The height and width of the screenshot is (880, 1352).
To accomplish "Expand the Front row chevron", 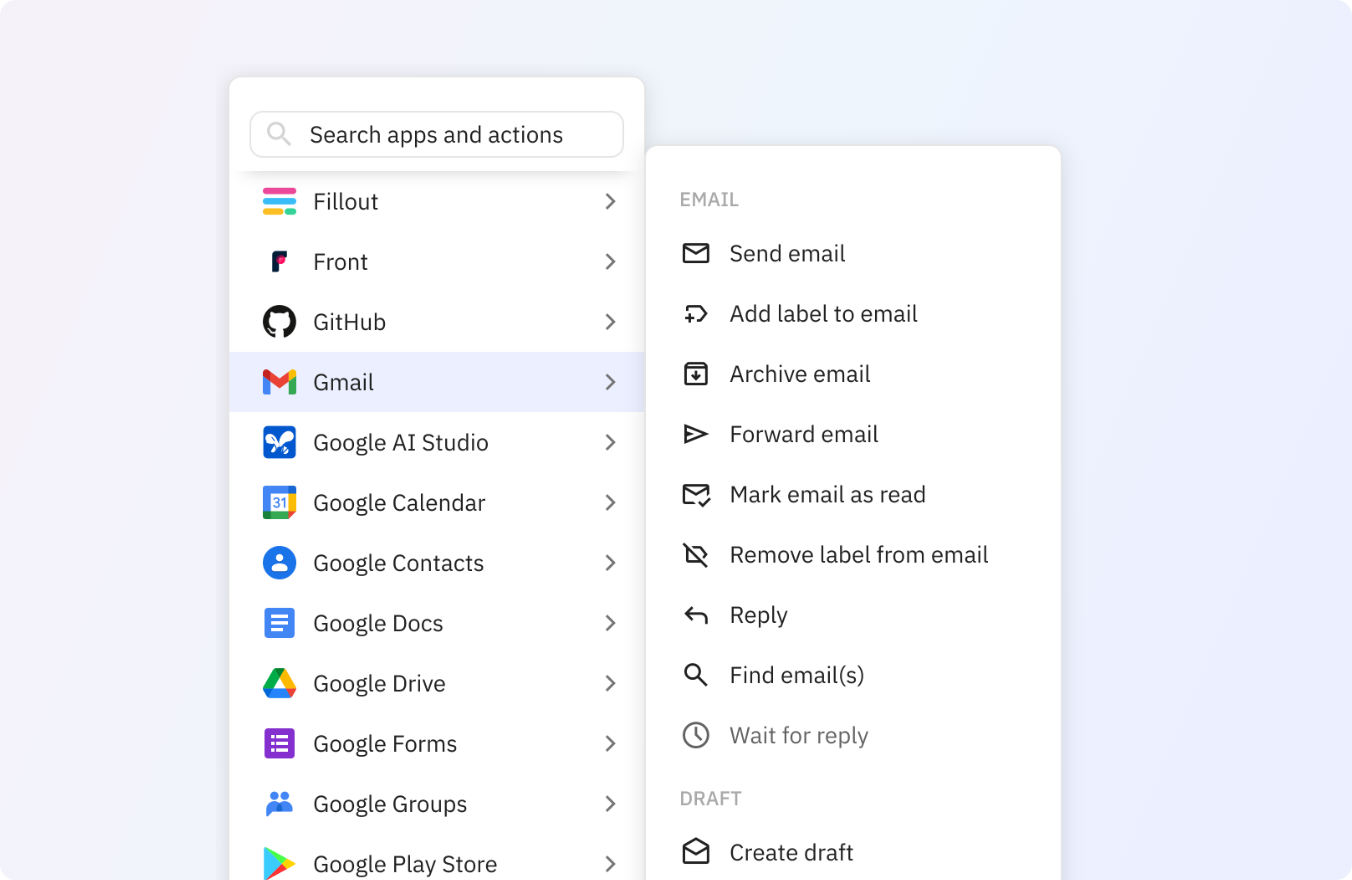I will 610,262.
